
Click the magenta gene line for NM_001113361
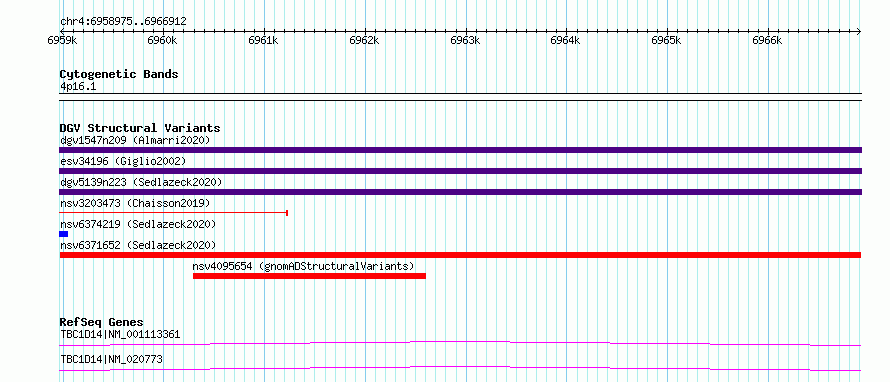coord(460,343)
